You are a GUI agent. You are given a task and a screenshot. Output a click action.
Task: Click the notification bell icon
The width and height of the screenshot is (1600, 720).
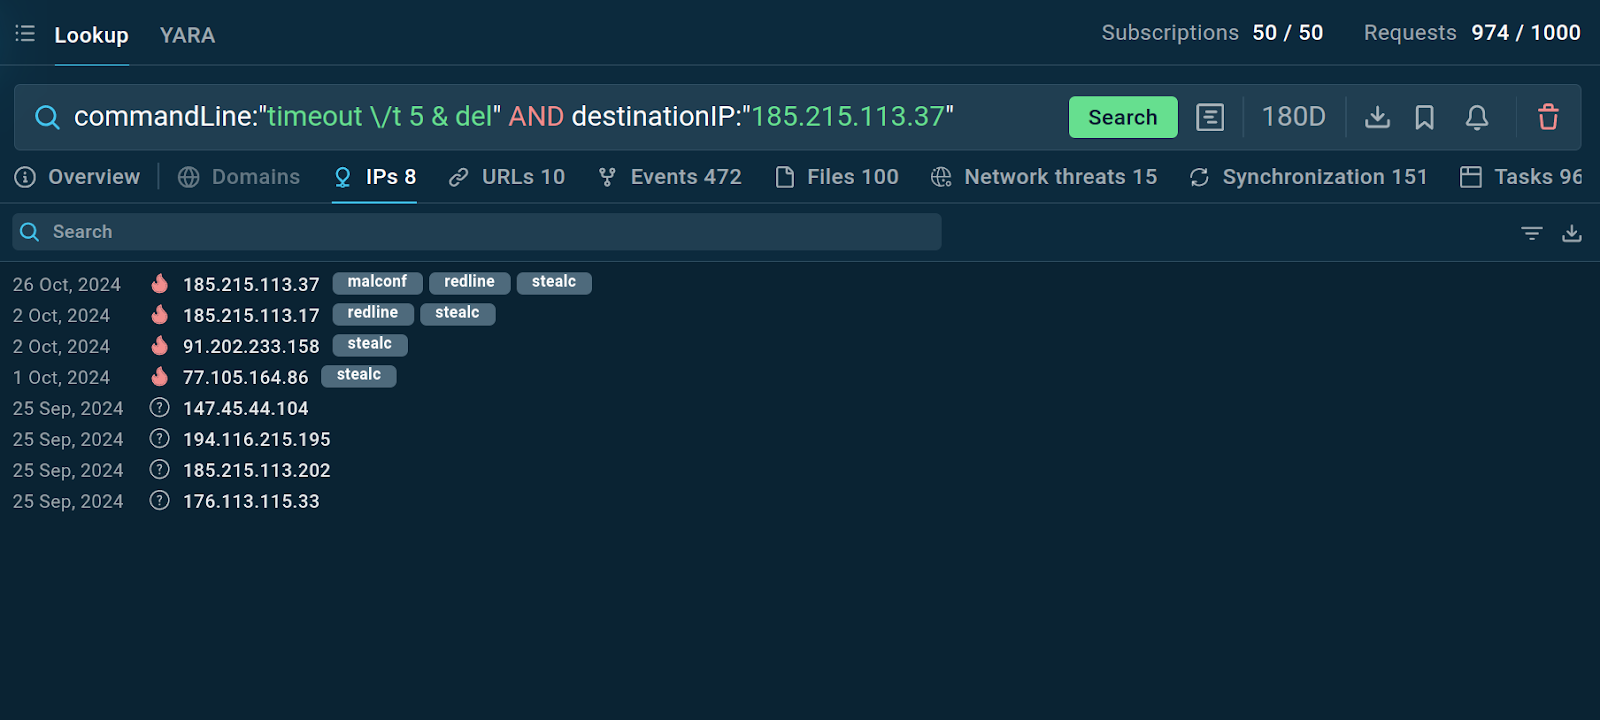coord(1477,117)
